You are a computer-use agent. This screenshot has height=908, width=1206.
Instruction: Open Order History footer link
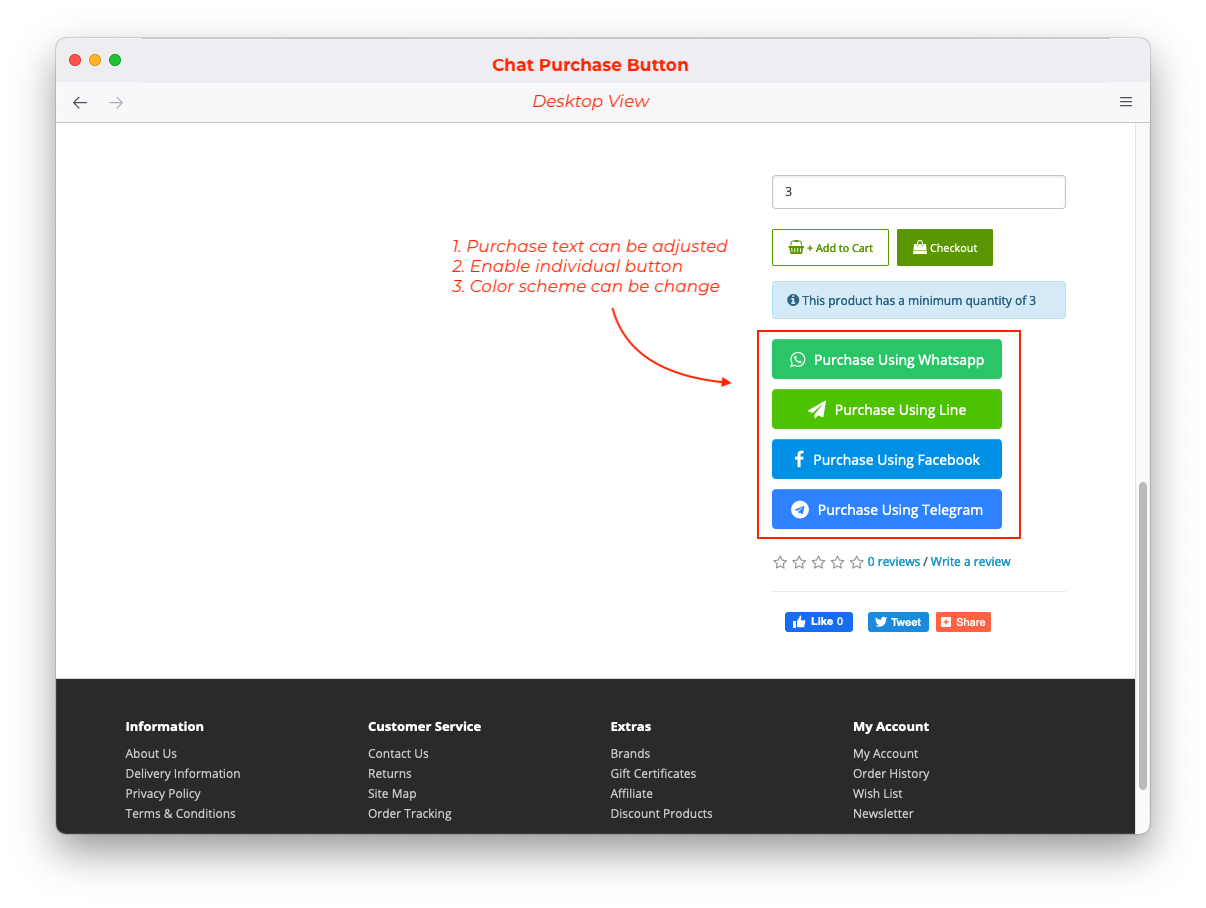tap(891, 774)
